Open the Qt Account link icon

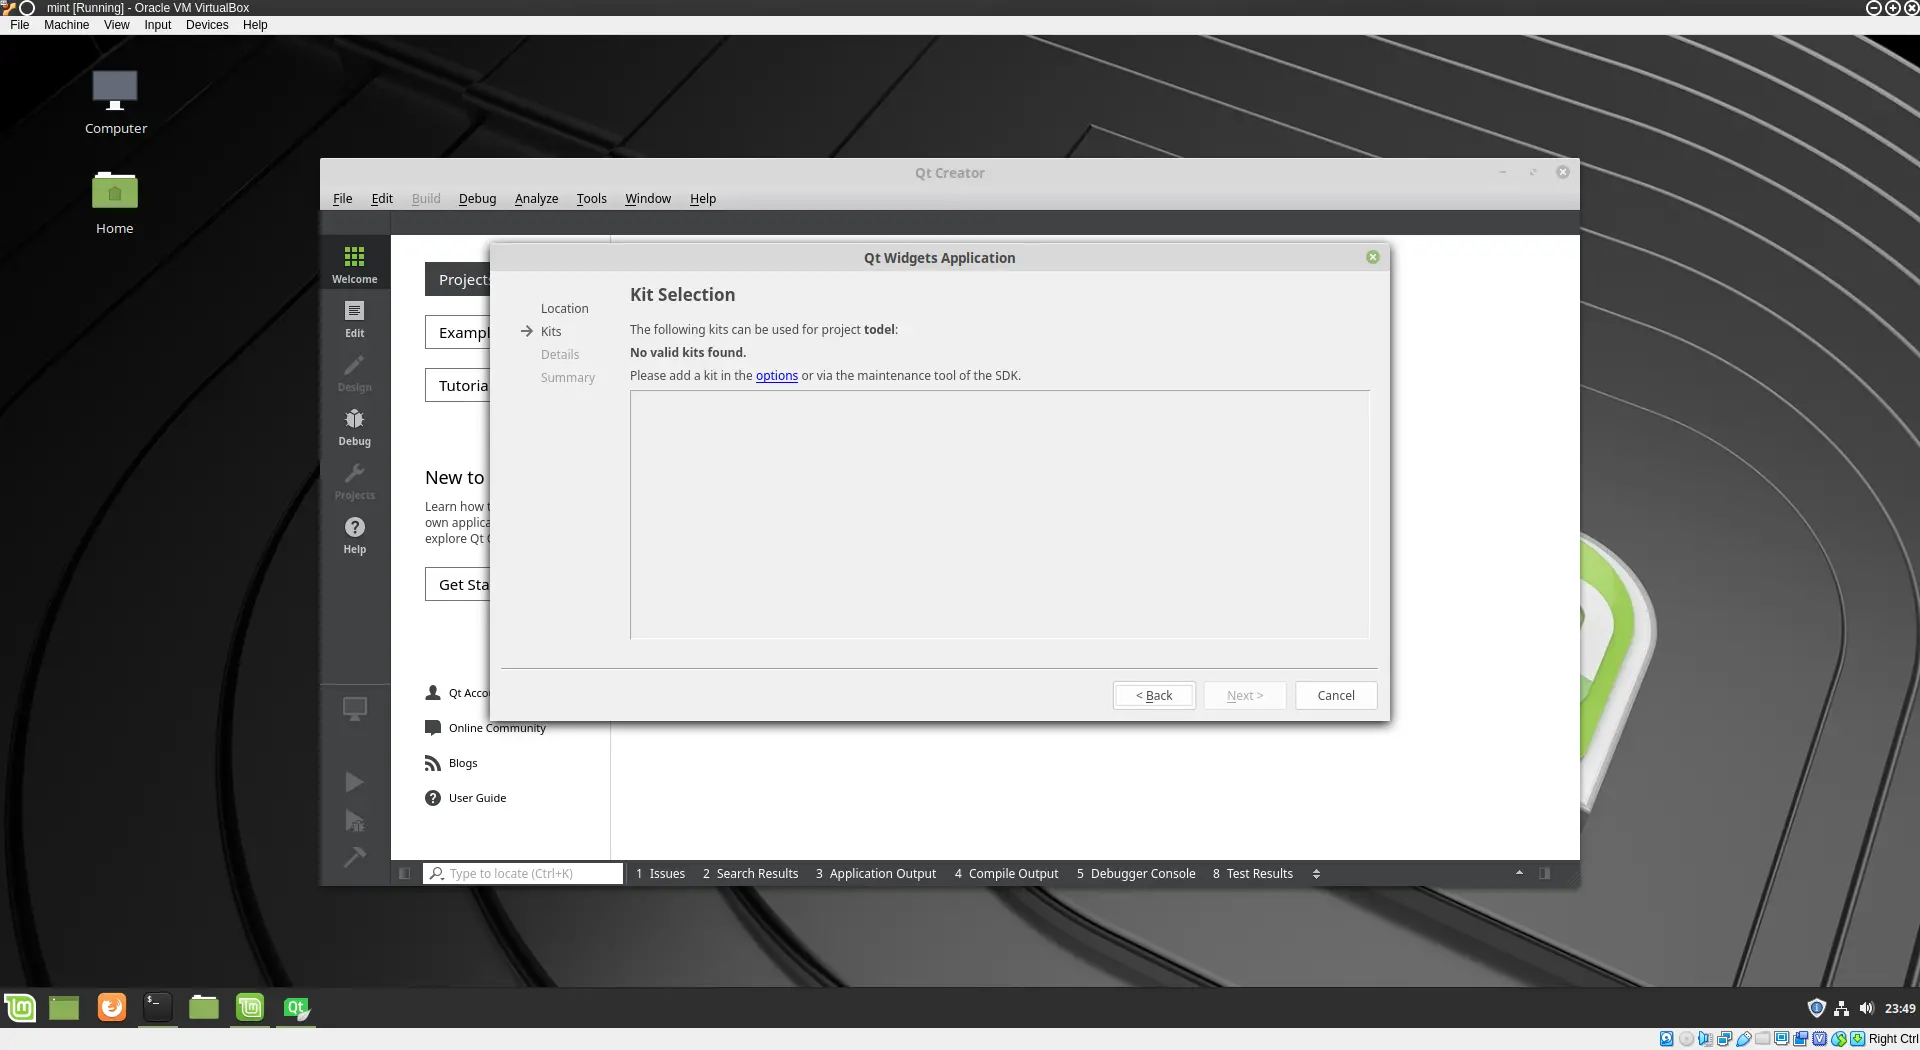(x=433, y=693)
